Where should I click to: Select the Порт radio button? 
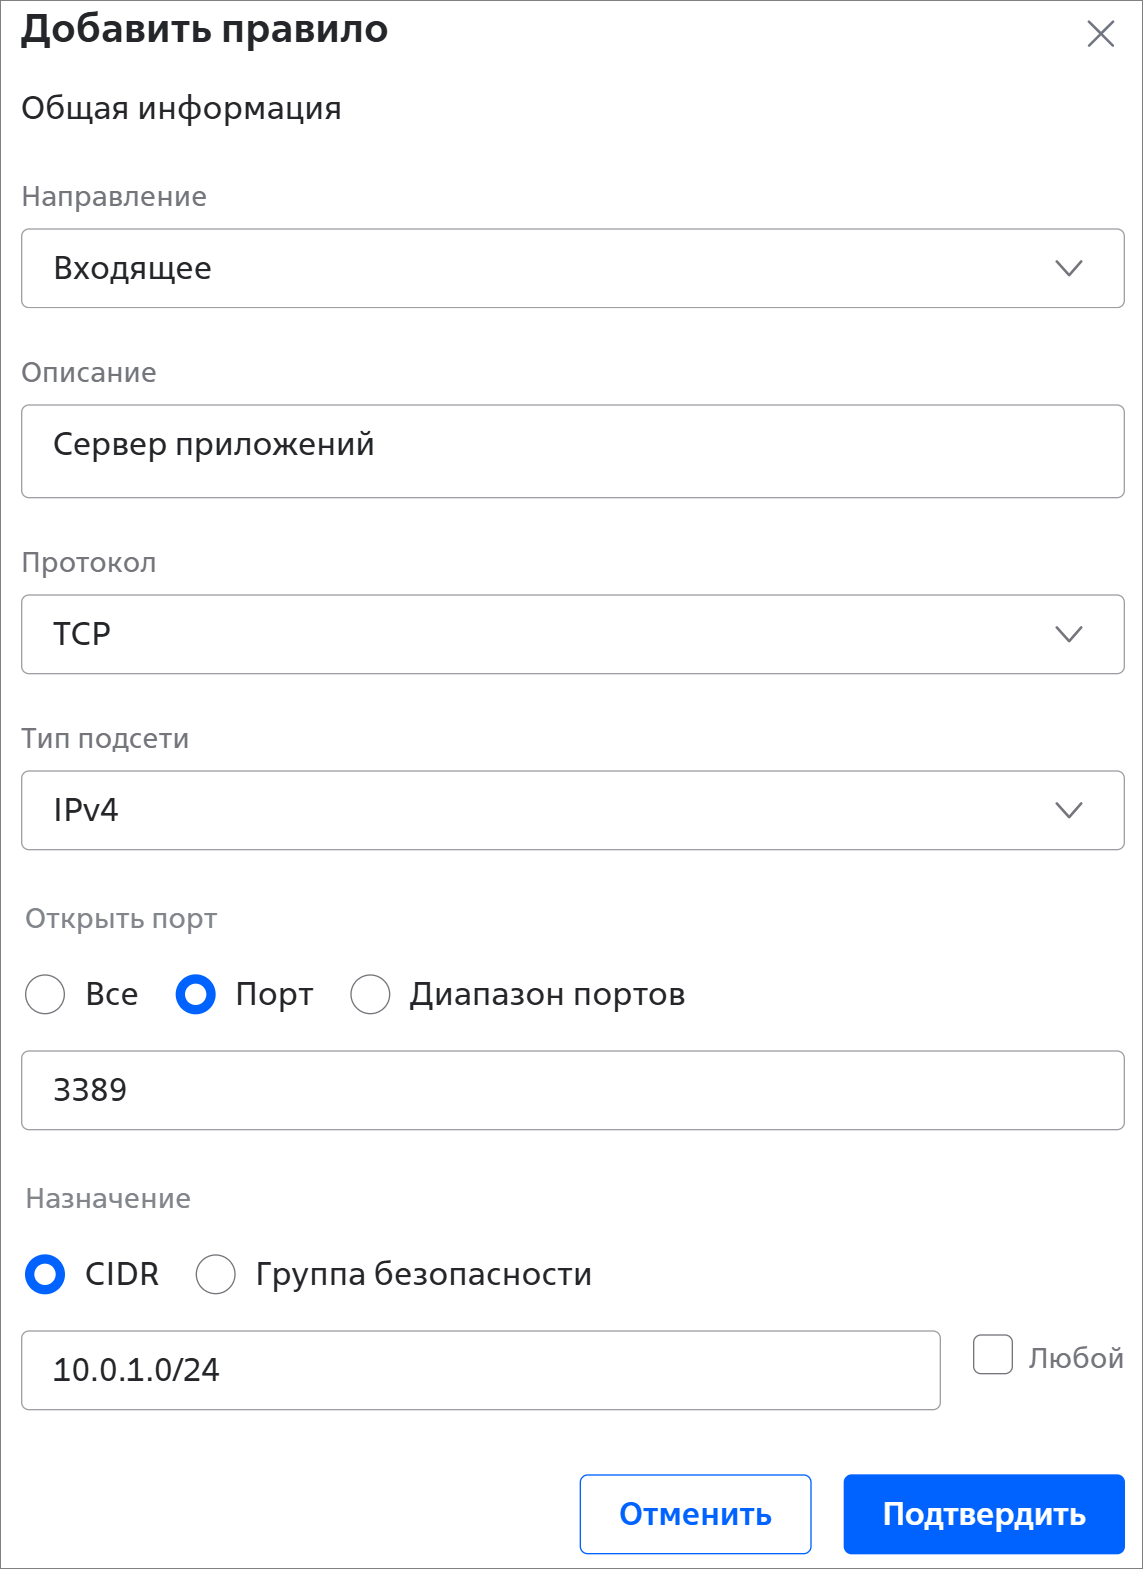tap(196, 995)
